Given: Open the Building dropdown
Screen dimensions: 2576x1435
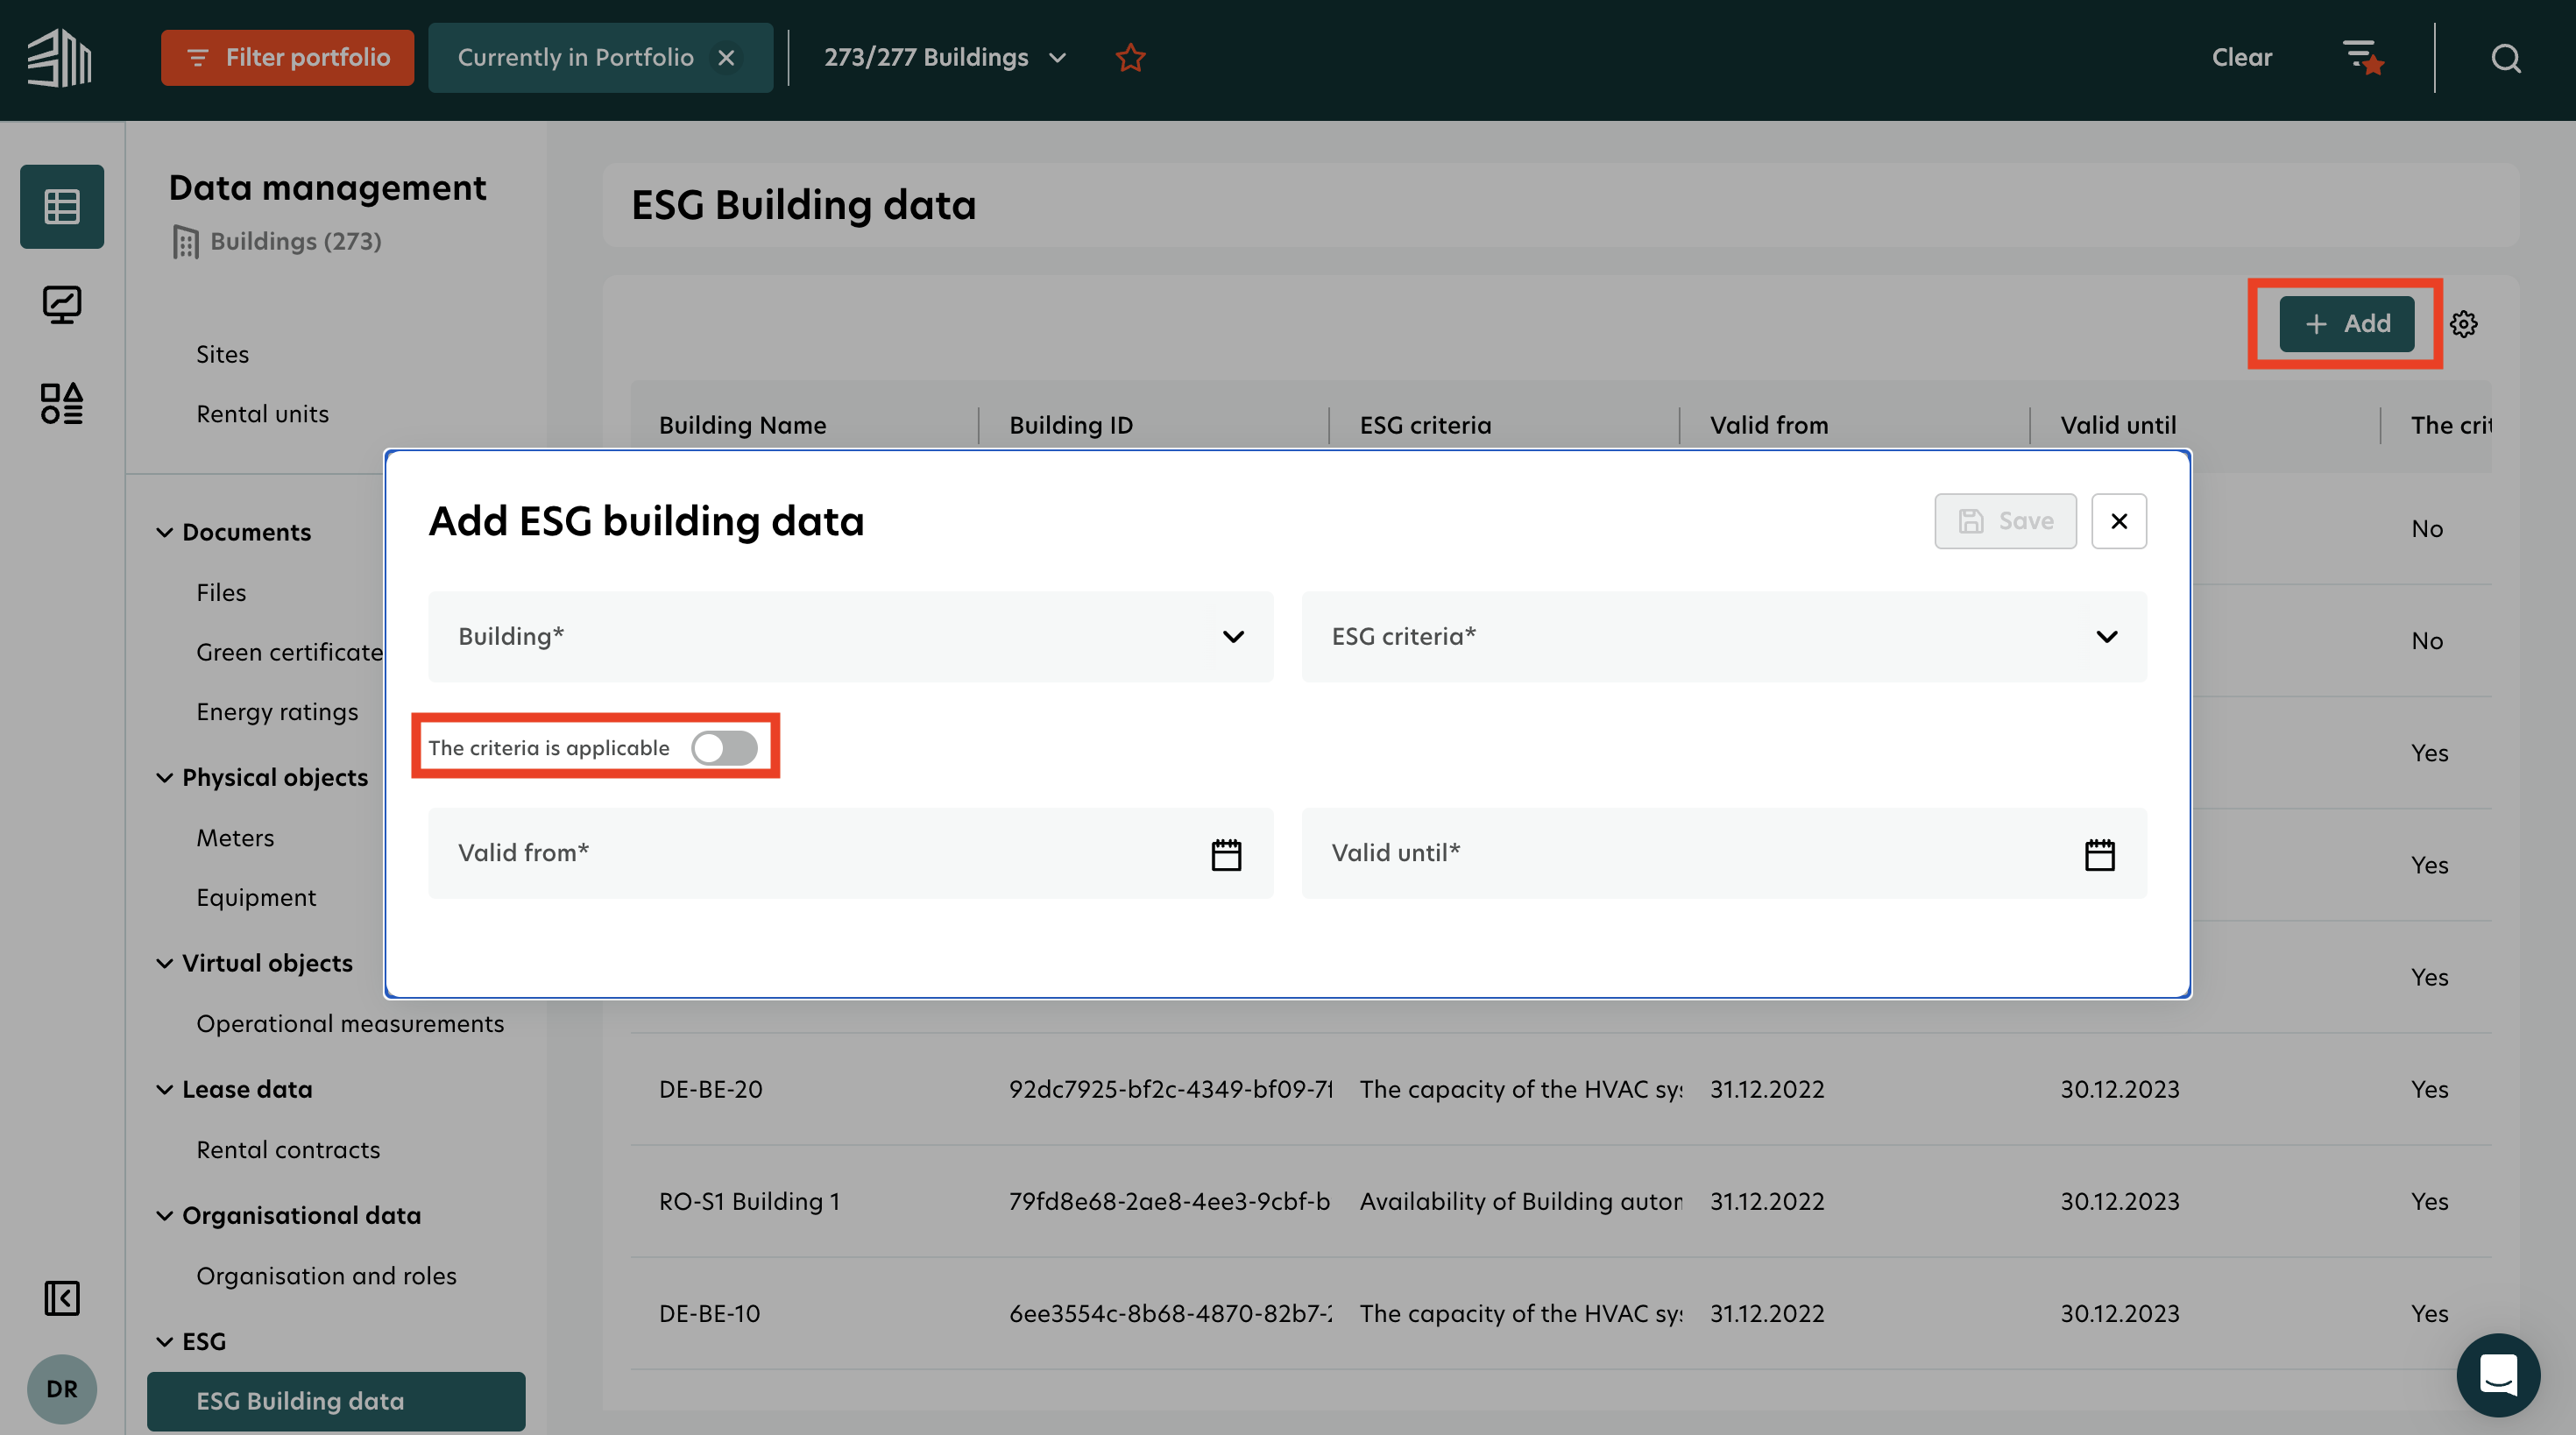Looking at the screenshot, I should 850,637.
